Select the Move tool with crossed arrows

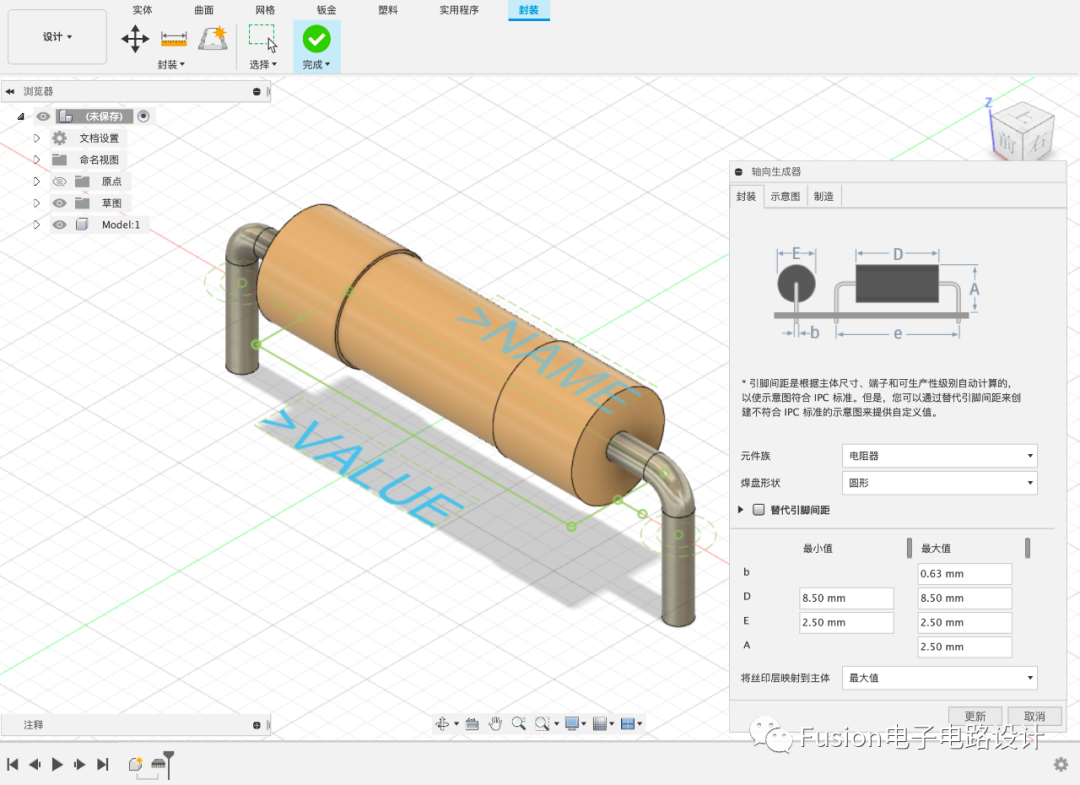(135, 39)
